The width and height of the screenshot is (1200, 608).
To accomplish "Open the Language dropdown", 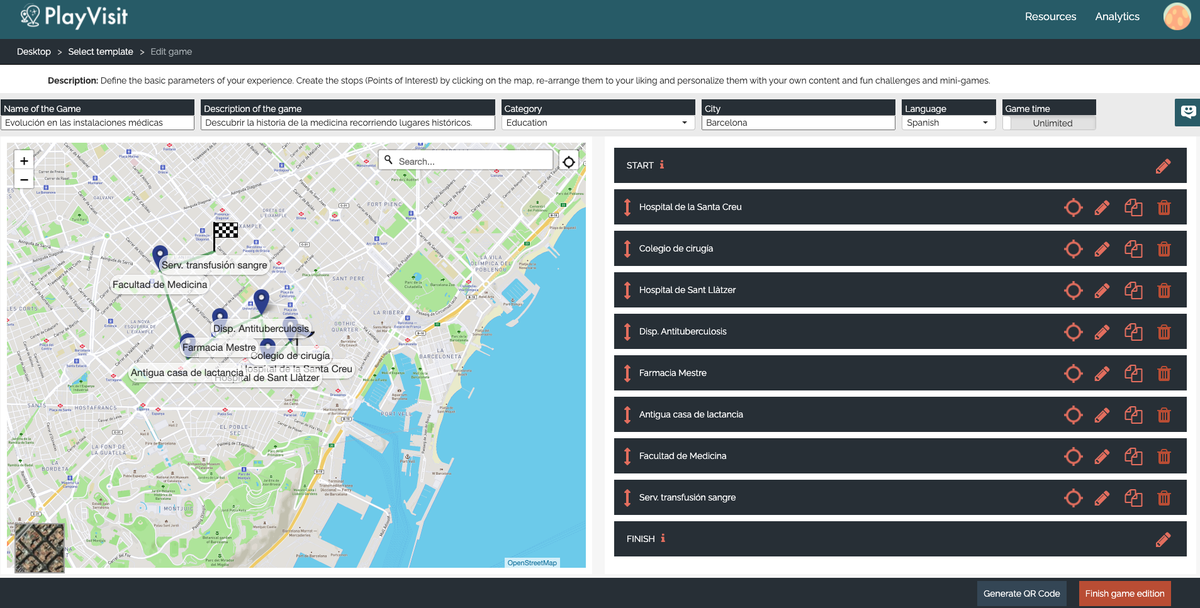I will click(x=948, y=123).
